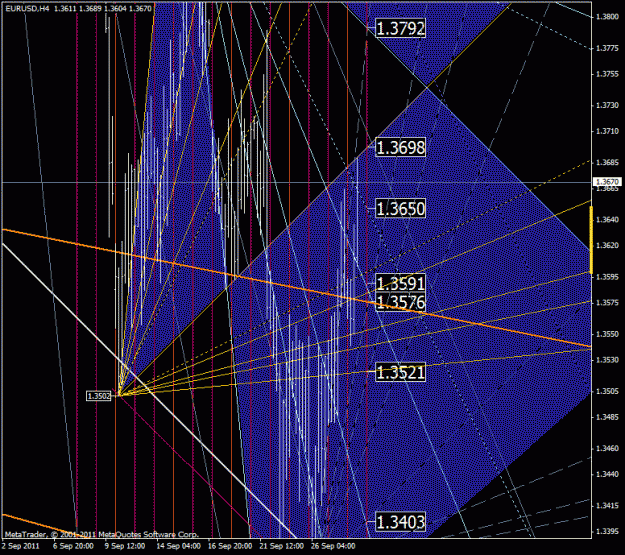Click the 1.3792 price level label
This screenshot has height=555, width=625.
tap(401, 28)
